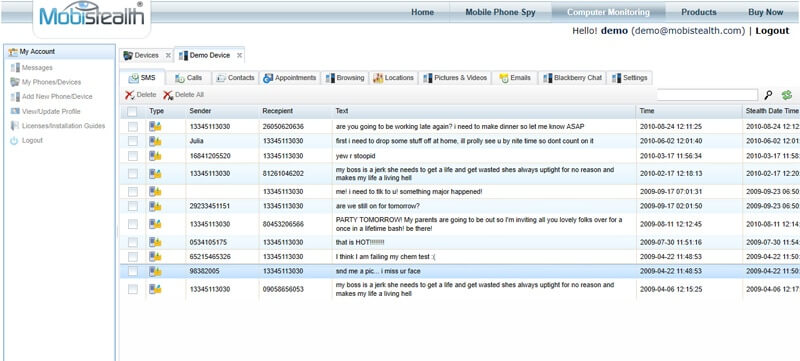This screenshot has width=800, height=361.
Task: Click the Logout link at top right
Action: (772, 31)
